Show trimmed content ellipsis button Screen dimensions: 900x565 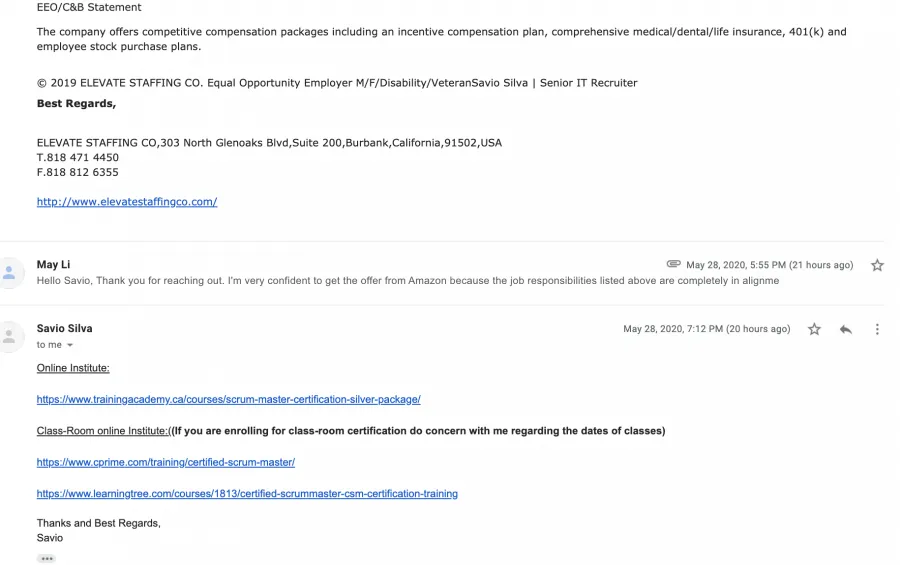46,559
